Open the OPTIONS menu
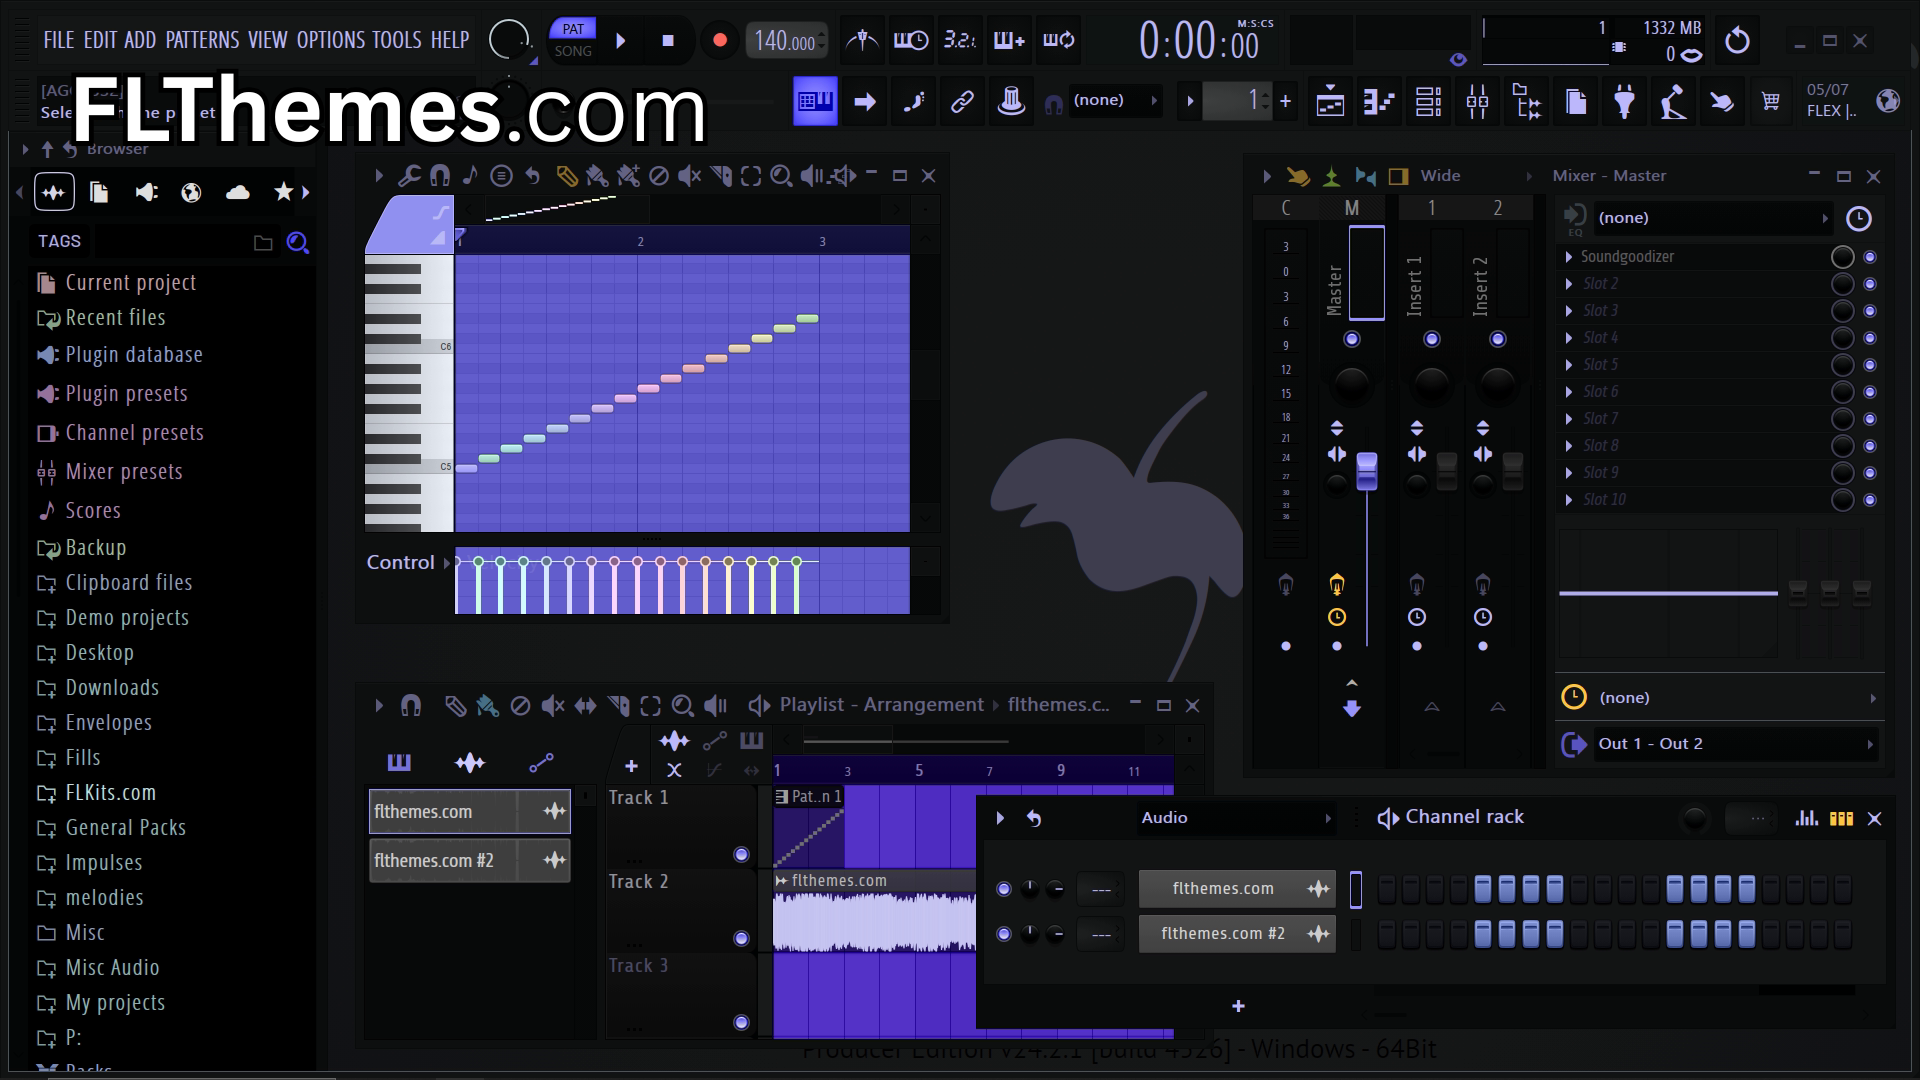 (x=330, y=40)
